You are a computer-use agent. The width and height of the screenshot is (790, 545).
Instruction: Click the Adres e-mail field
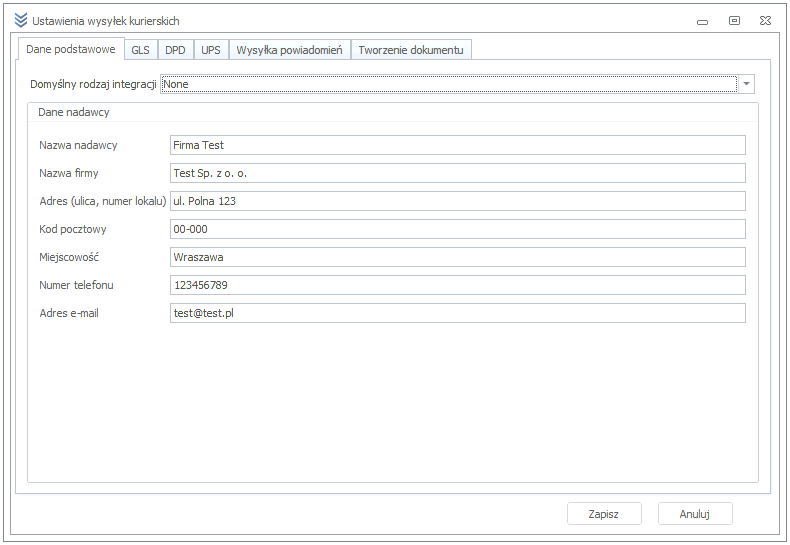click(x=458, y=313)
